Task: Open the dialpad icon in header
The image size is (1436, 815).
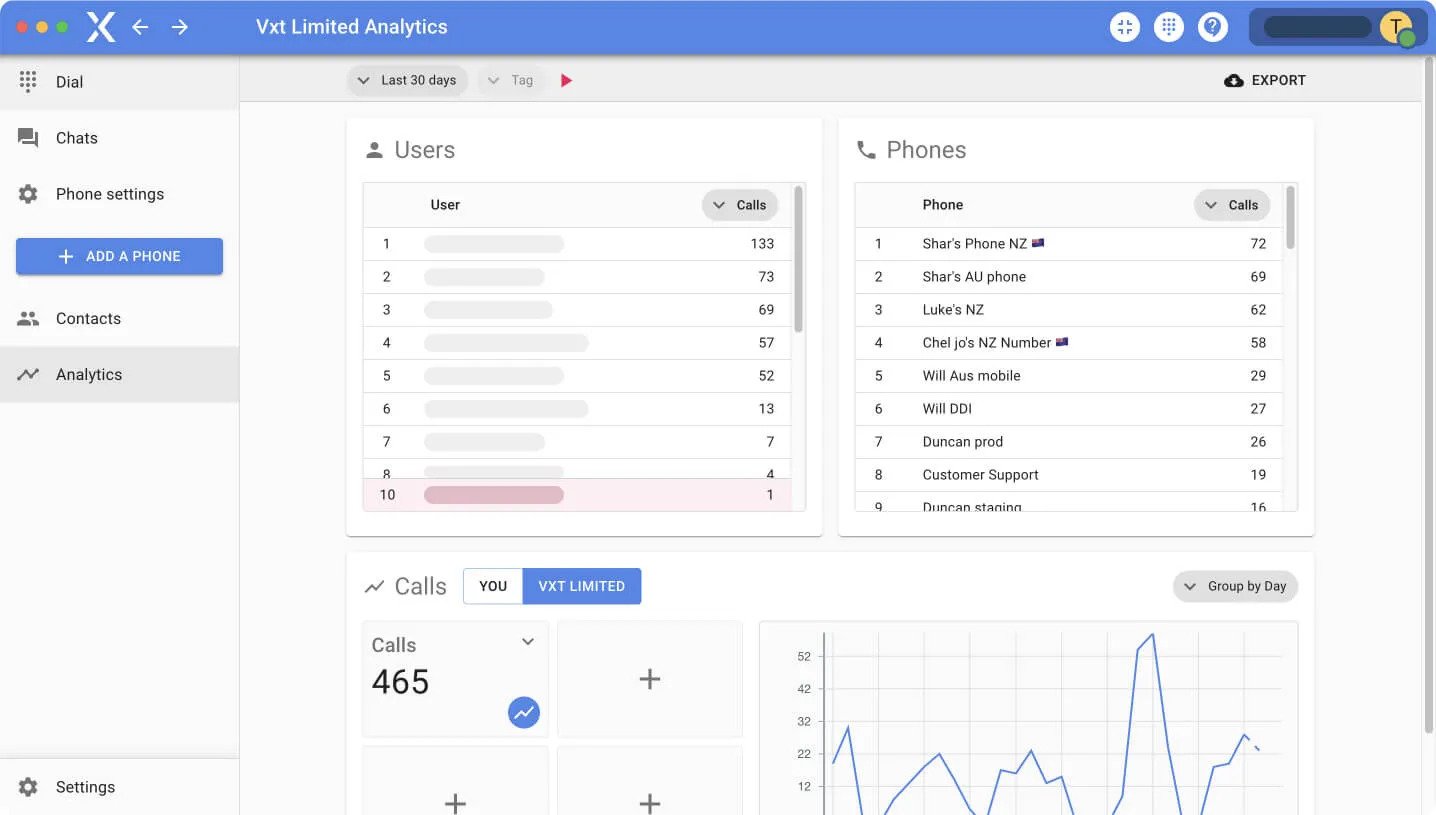Action: 1169,27
